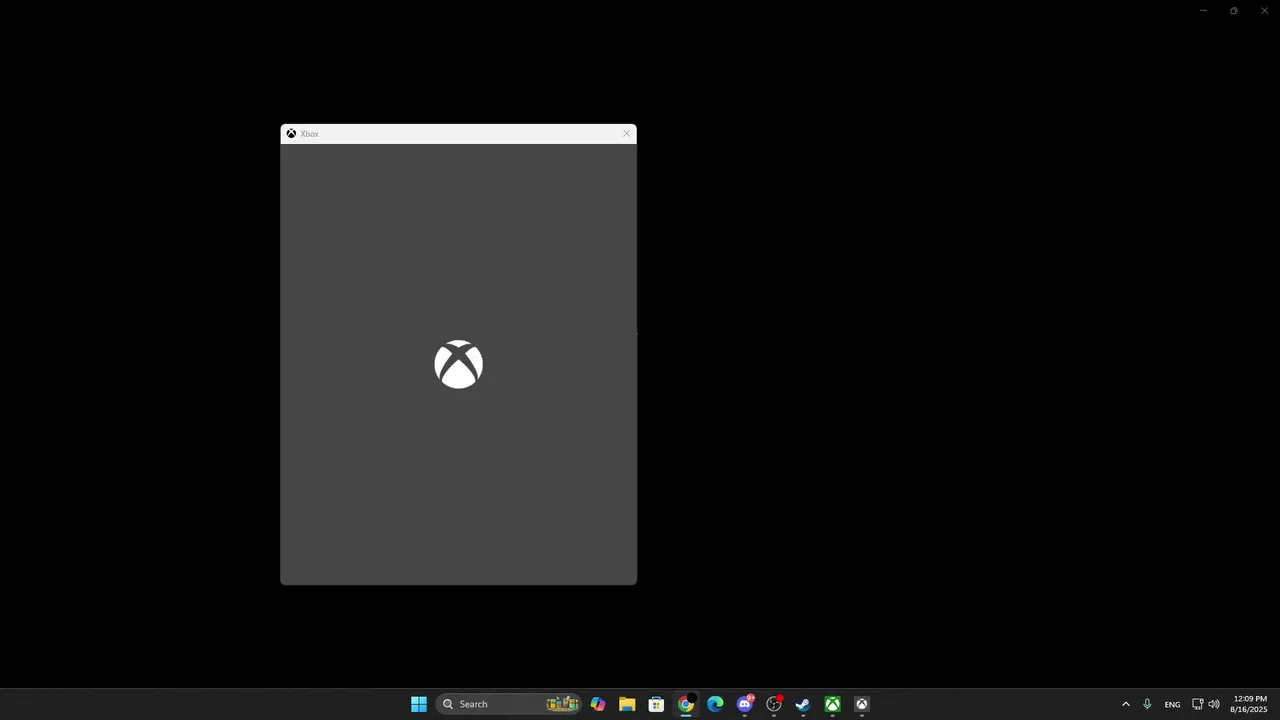Open the Windows Start menu
This screenshot has width=1280, height=720.
click(x=419, y=704)
